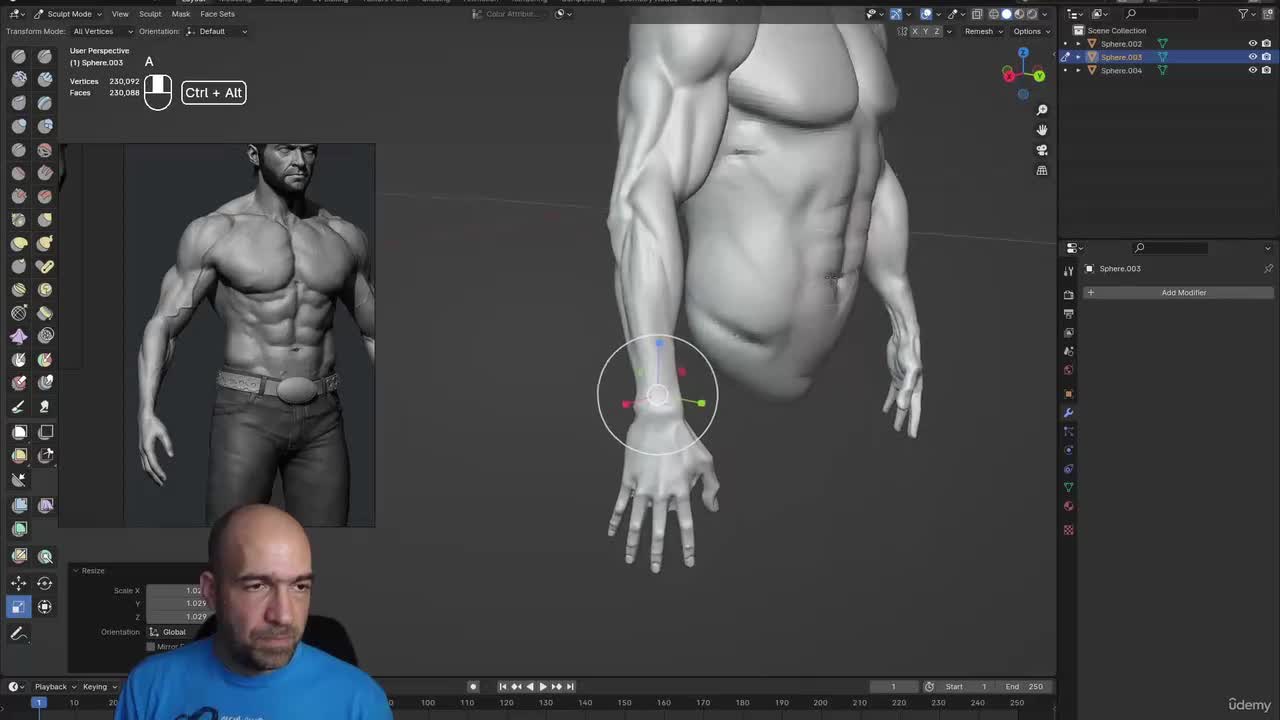Select the Box Hide tool
This screenshot has height=720, width=1280.
[x=45, y=432]
